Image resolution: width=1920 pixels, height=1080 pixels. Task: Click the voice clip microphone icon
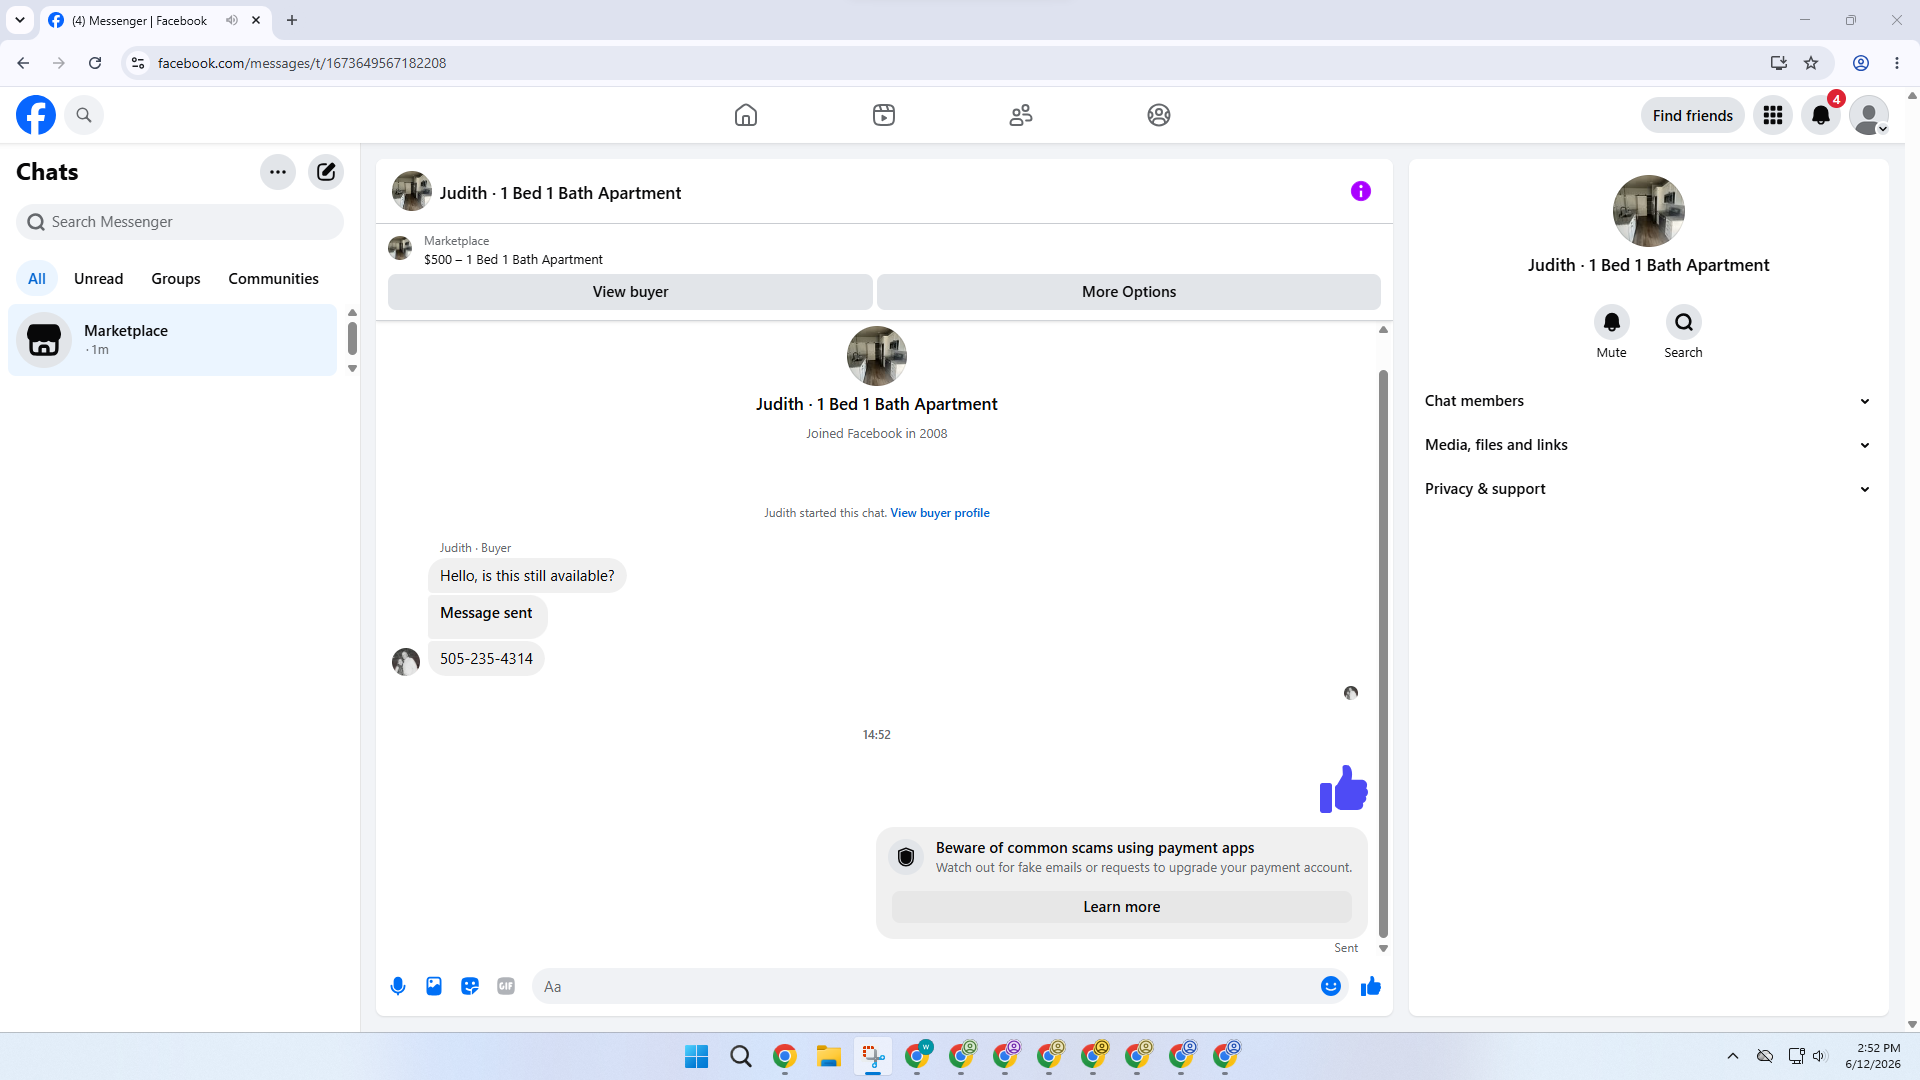click(x=398, y=986)
